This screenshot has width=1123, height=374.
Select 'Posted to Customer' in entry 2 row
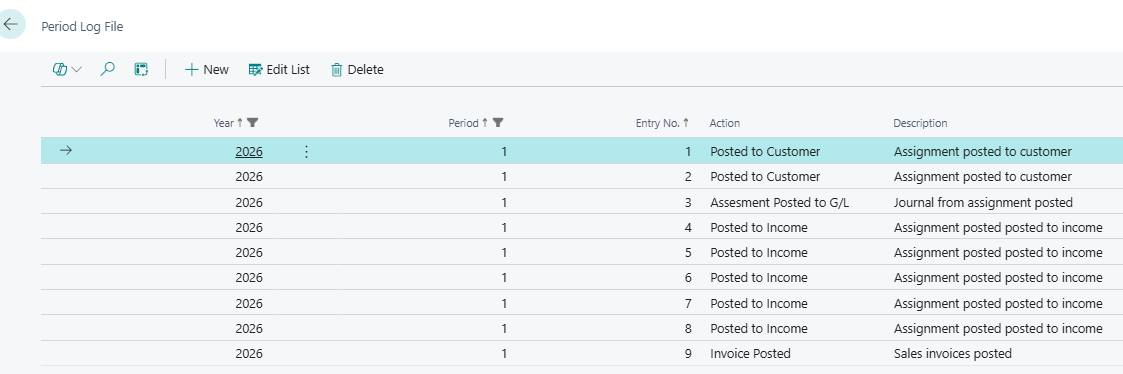pyautogui.click(x=765, y=176)
